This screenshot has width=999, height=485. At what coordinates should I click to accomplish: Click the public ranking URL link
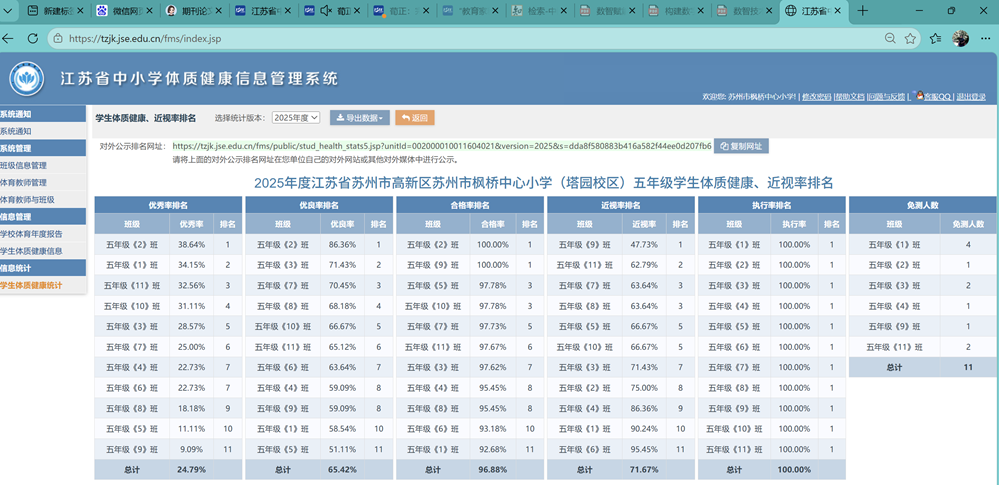442,146
